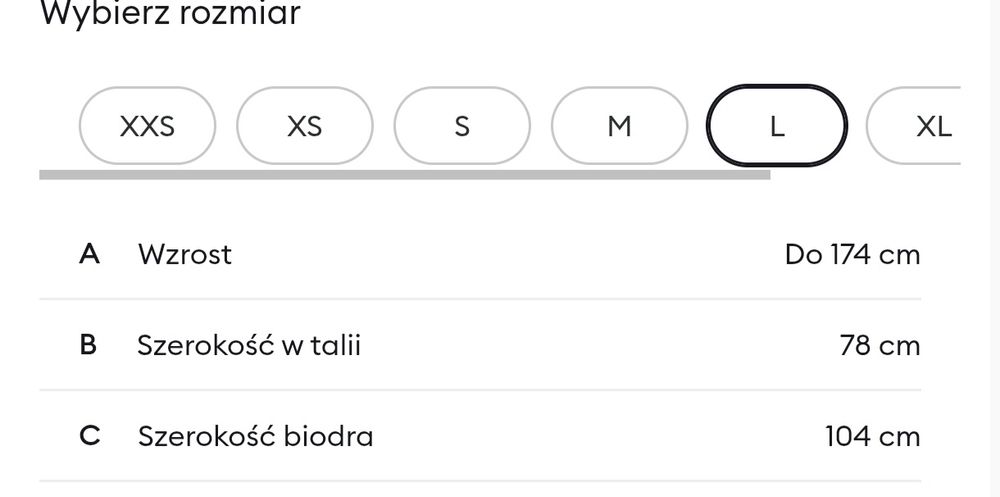Click the horizontal size list scrollbar
Screen dimensions: 1000x497
pyautogui.click(x=404, y=174)
